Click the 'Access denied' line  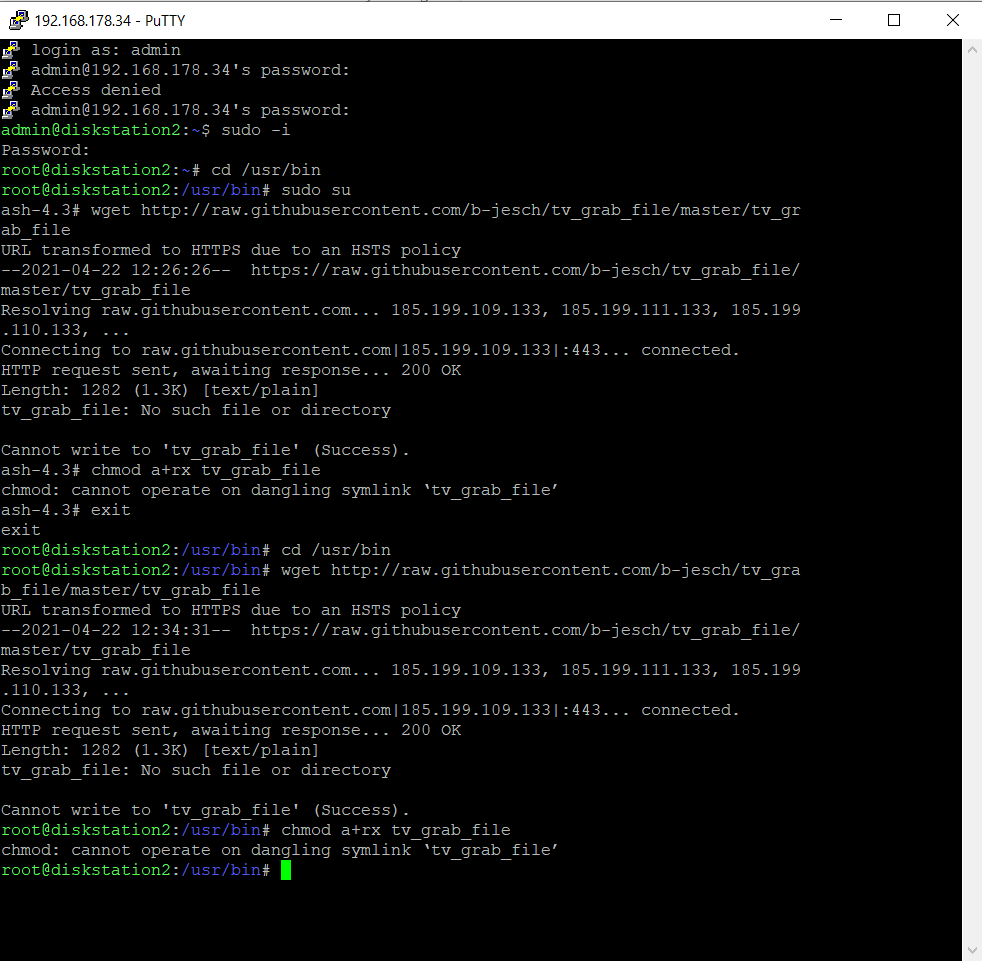click(96, 90)
